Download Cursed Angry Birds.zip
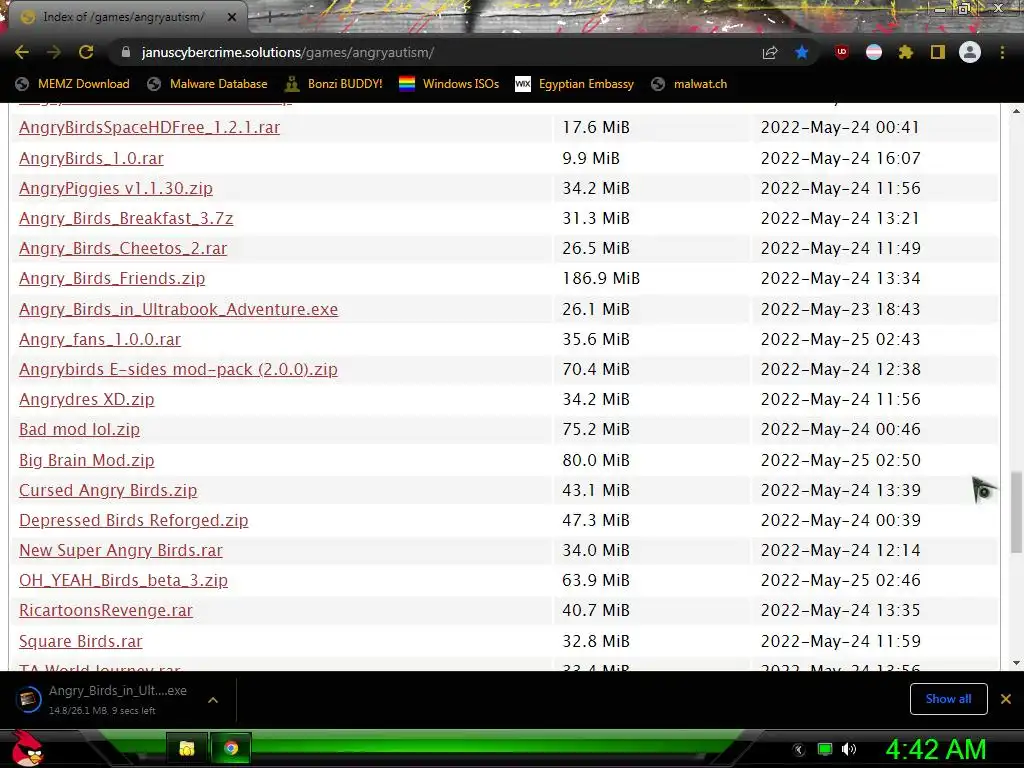This screenshot has width=1024, height=768. click(x=108, y=490)
